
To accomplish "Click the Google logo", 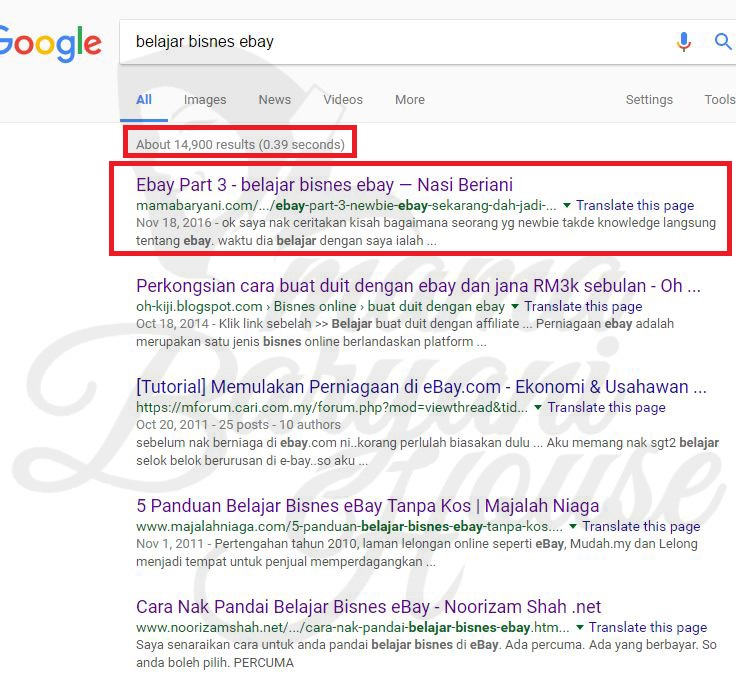I will pyautogui.click(x=50, y=44).
